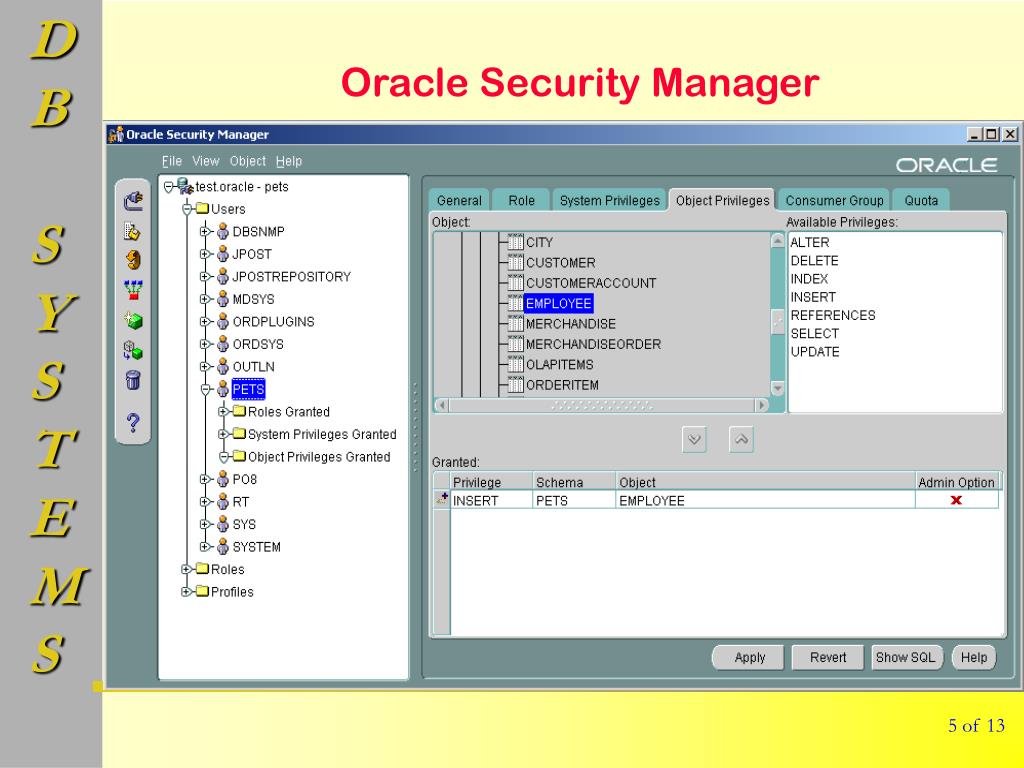Collapse the PETS user node
1024x768 pixels.
pyautogui.click(x=205, y=390)
